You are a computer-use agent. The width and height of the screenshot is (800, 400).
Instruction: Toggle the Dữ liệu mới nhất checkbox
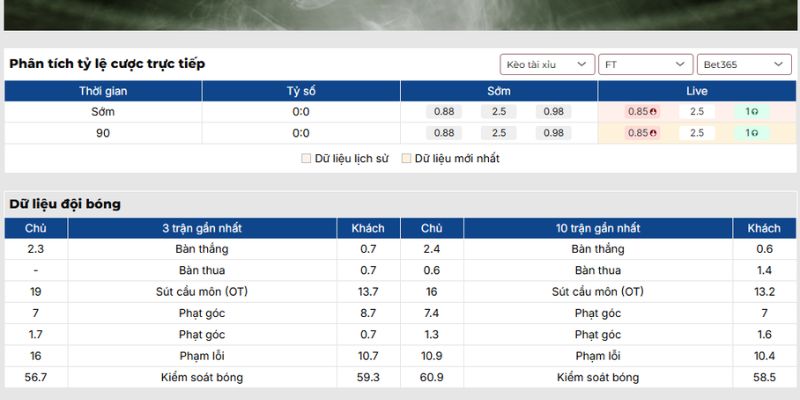click(x=406, y=158)
